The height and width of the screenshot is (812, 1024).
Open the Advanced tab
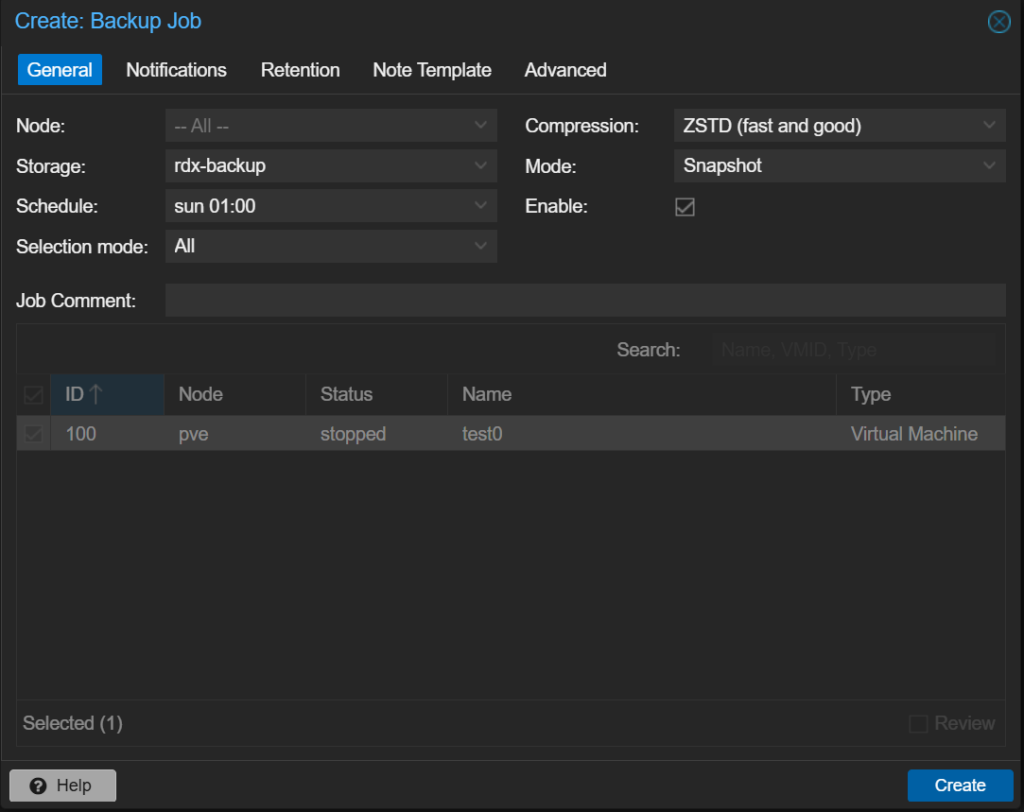click(x=566, y=70)
